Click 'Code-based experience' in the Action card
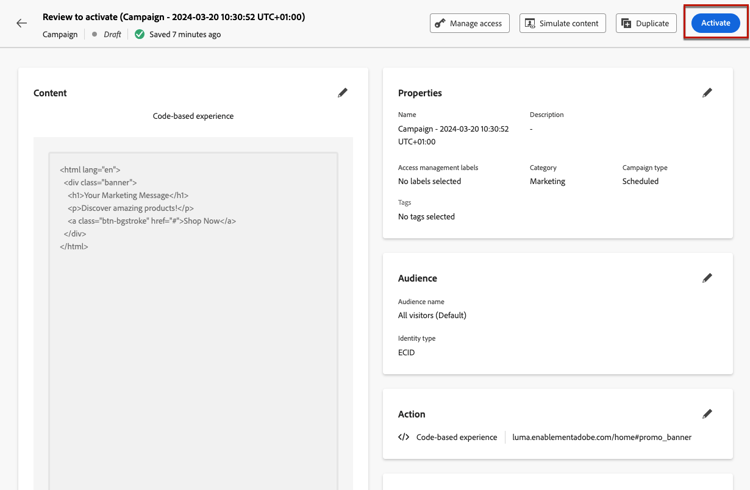 point(456,437)
